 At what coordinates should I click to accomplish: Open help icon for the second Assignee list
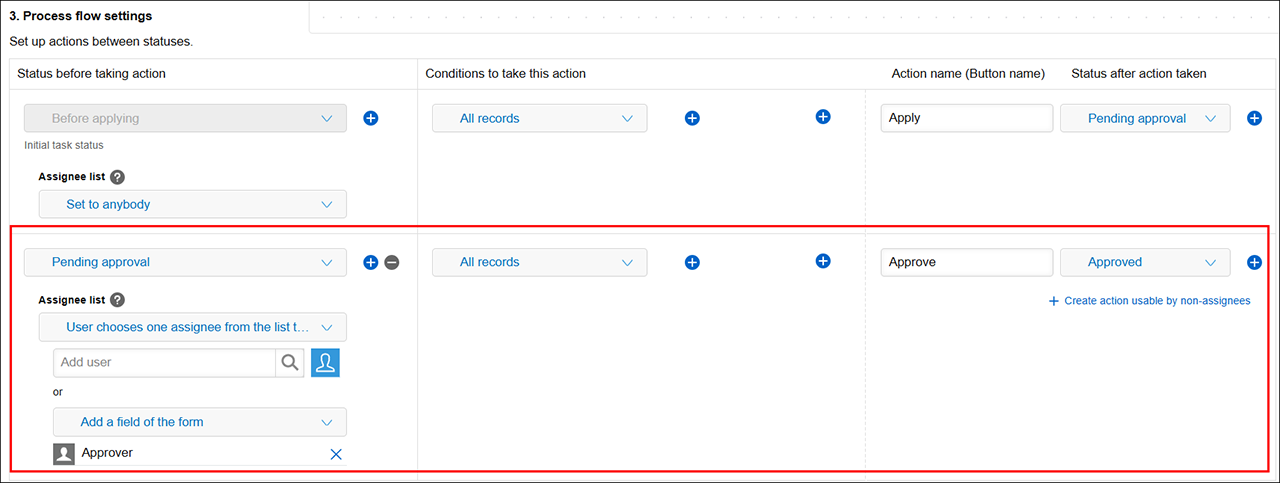coord(117,300)
